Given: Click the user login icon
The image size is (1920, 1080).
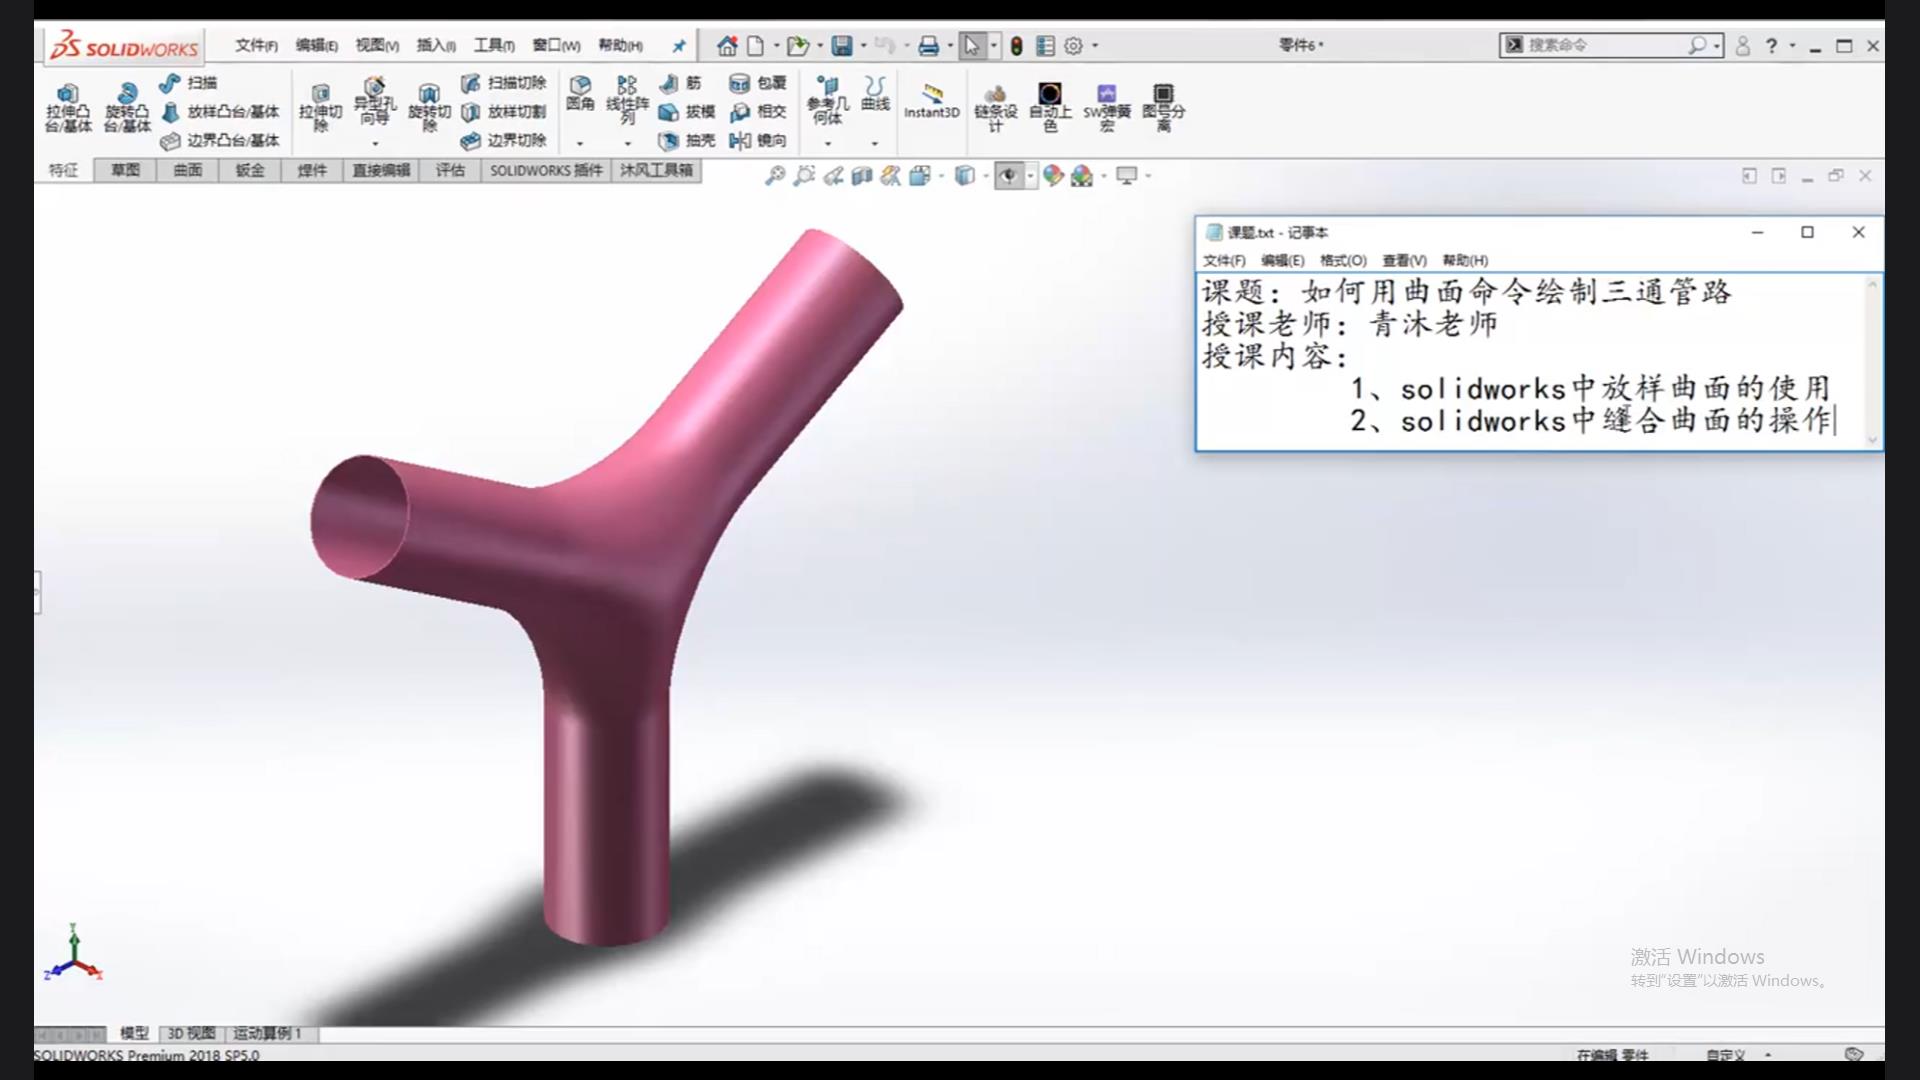Looking at the screenshot, I should point(1743,46).
